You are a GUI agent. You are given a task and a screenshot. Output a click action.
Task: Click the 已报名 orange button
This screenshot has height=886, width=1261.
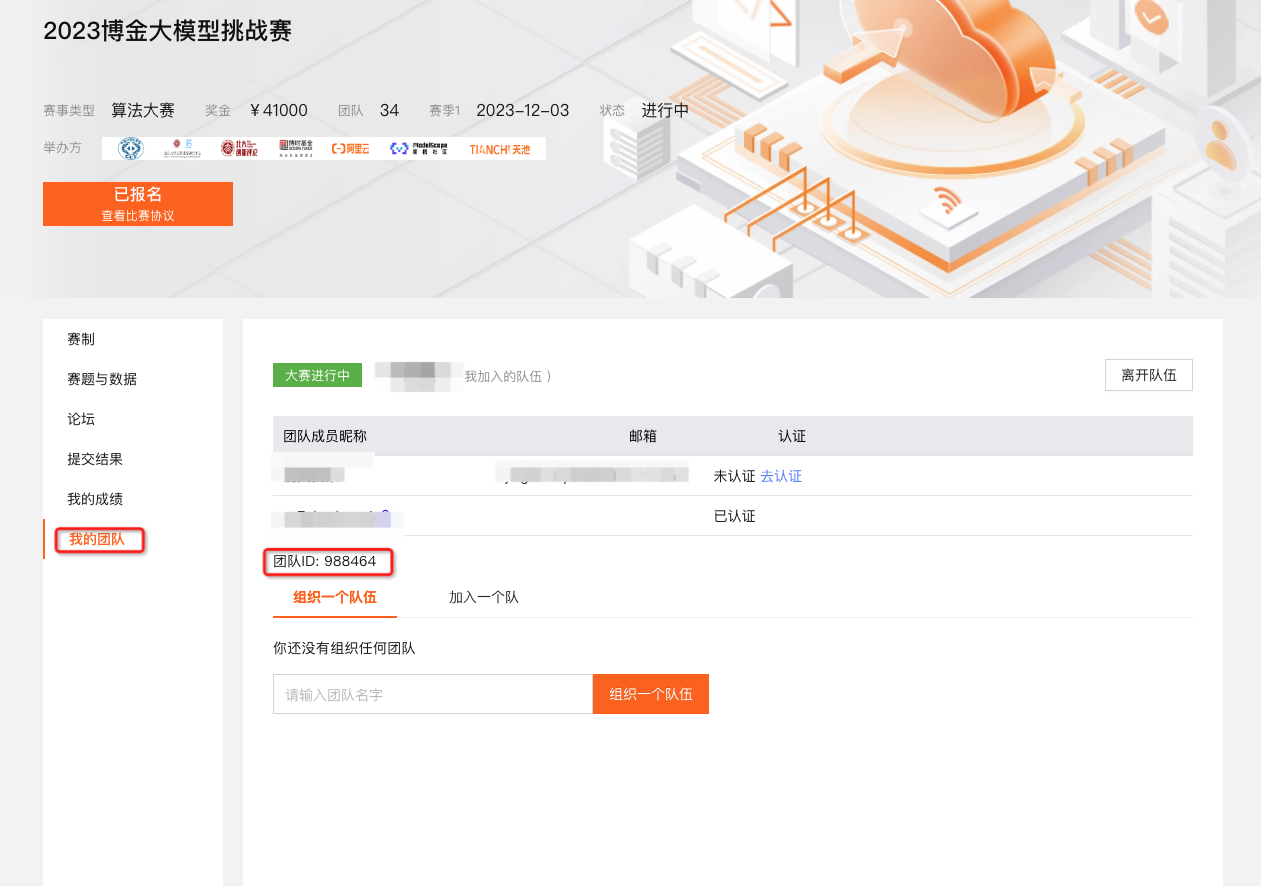pos(138,204)
